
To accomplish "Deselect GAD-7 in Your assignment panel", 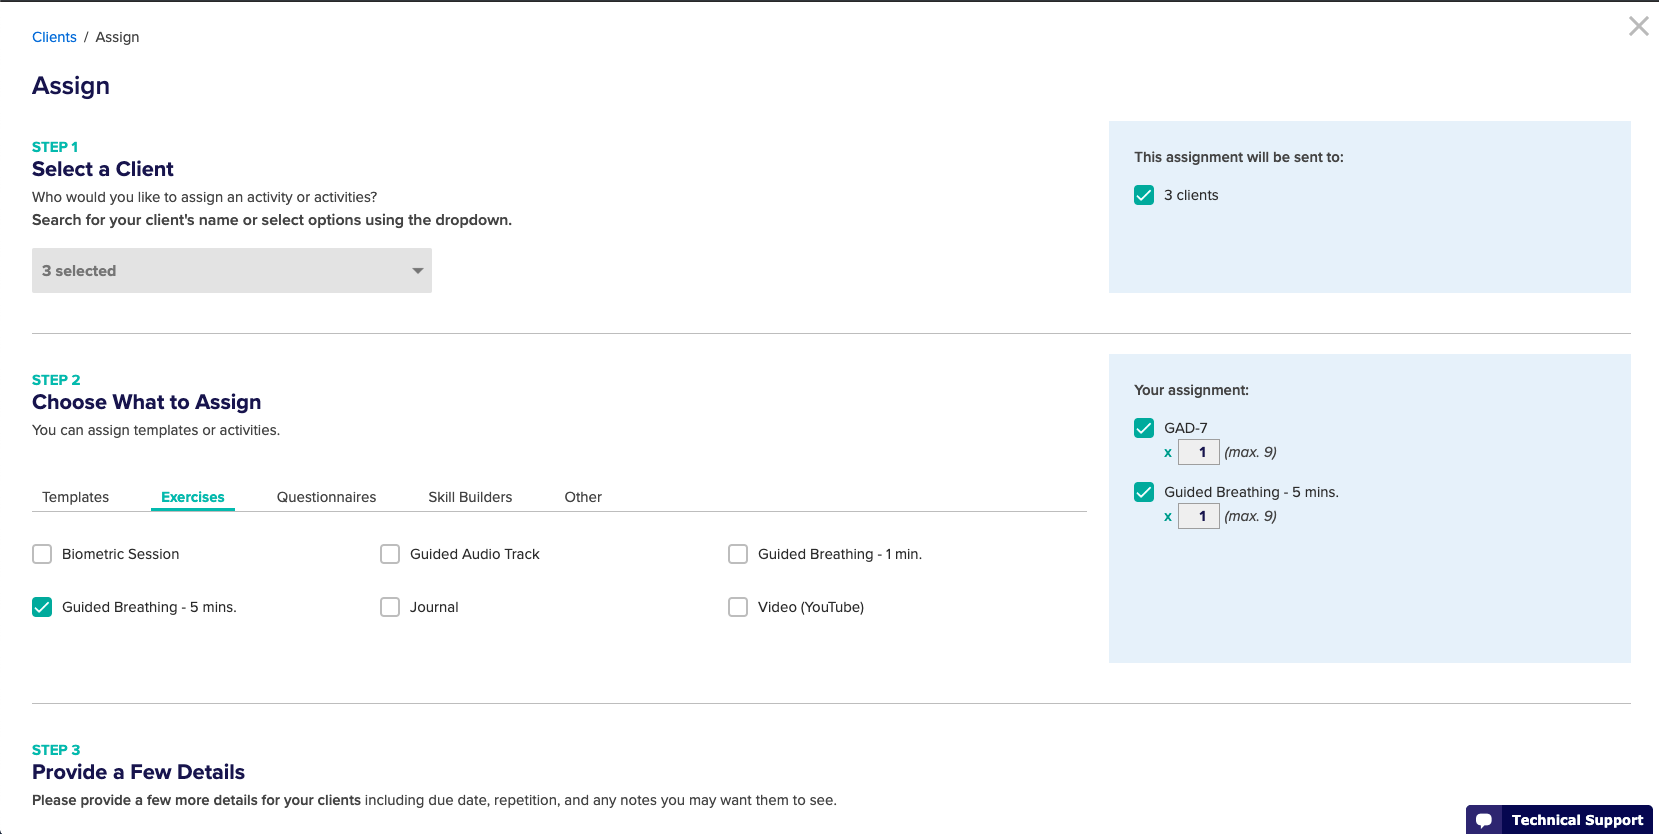I will pyautogui.click(x=1144, y=428).
